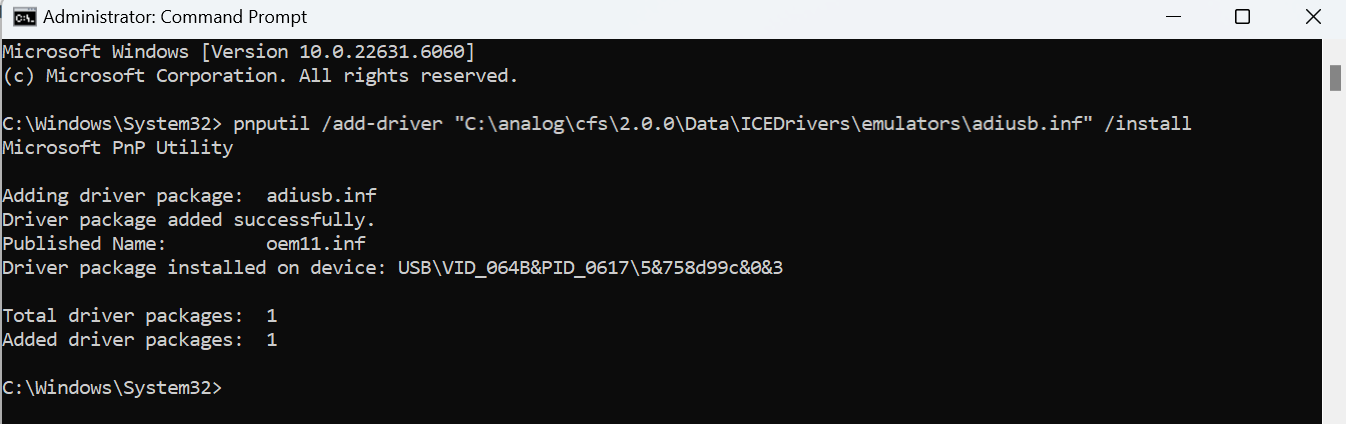Click the "Total driver packages" line
The height and width of the screenshot is (424, 1346).
click(139, 316)
